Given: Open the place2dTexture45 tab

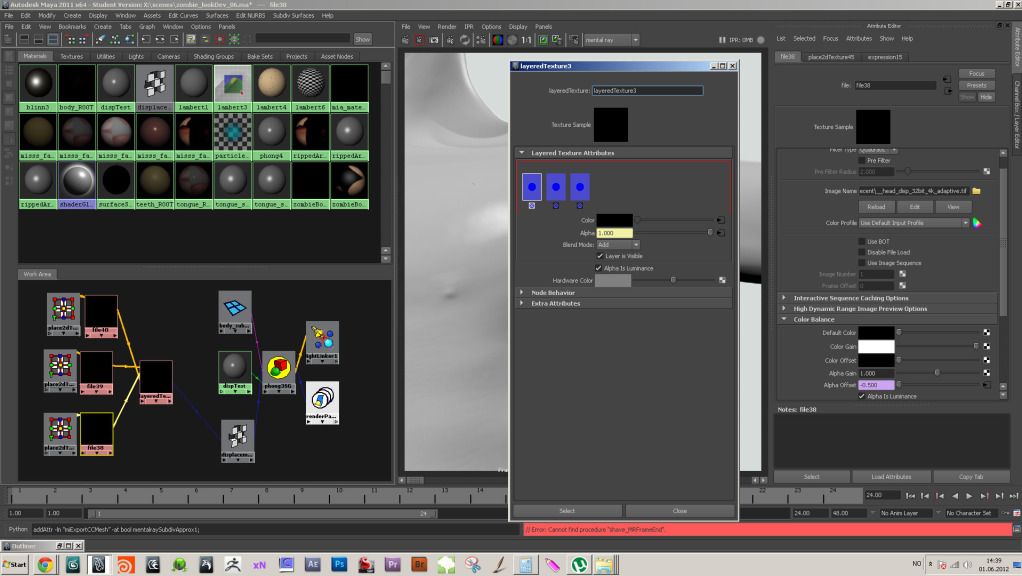Looking at the screenshot, I should tap(831, 57).
